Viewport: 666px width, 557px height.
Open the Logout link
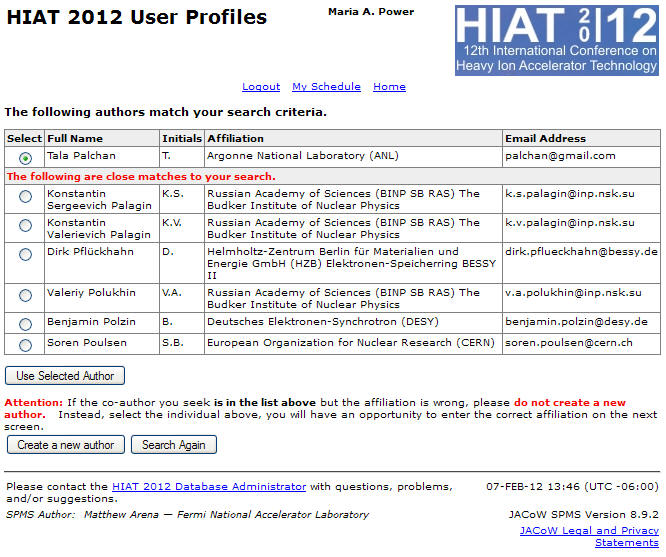point(261,87)
